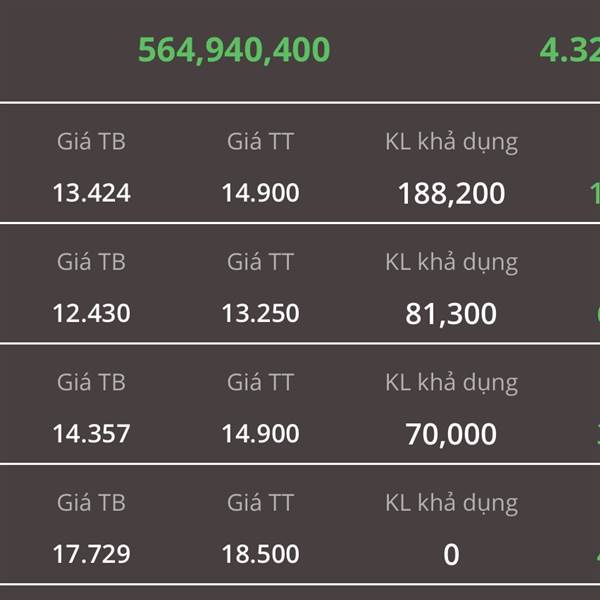Select Giá TT value 13.250

(x=261, y=313)
